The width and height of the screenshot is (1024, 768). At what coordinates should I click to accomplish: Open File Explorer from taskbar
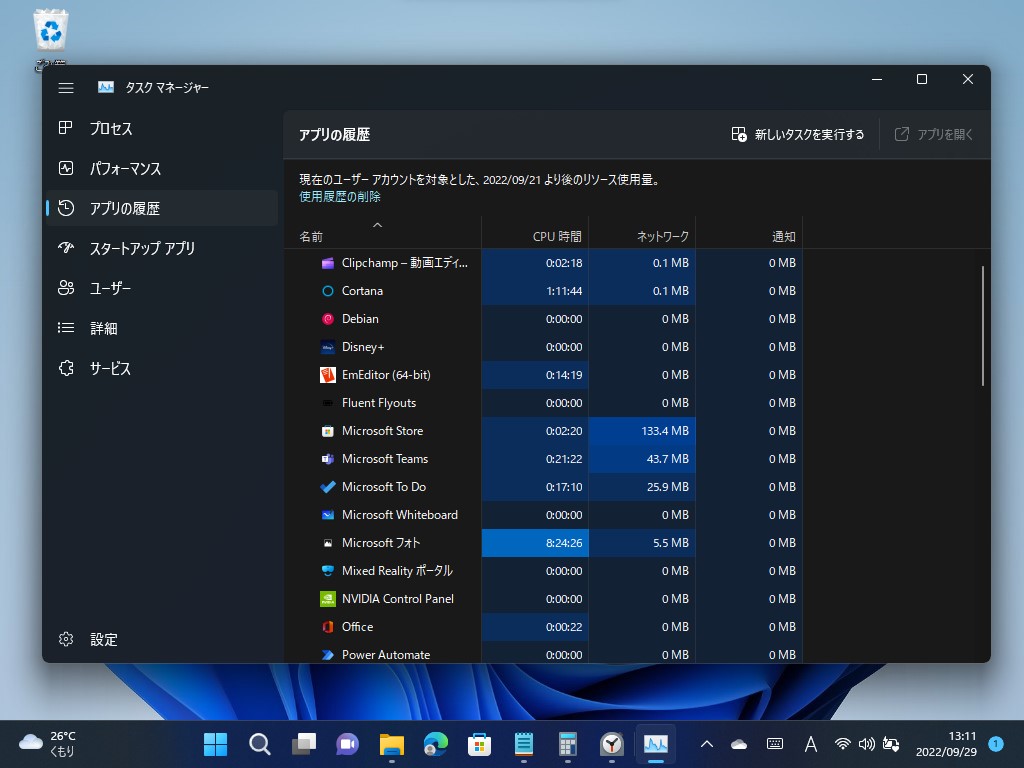tap(391, 744)
